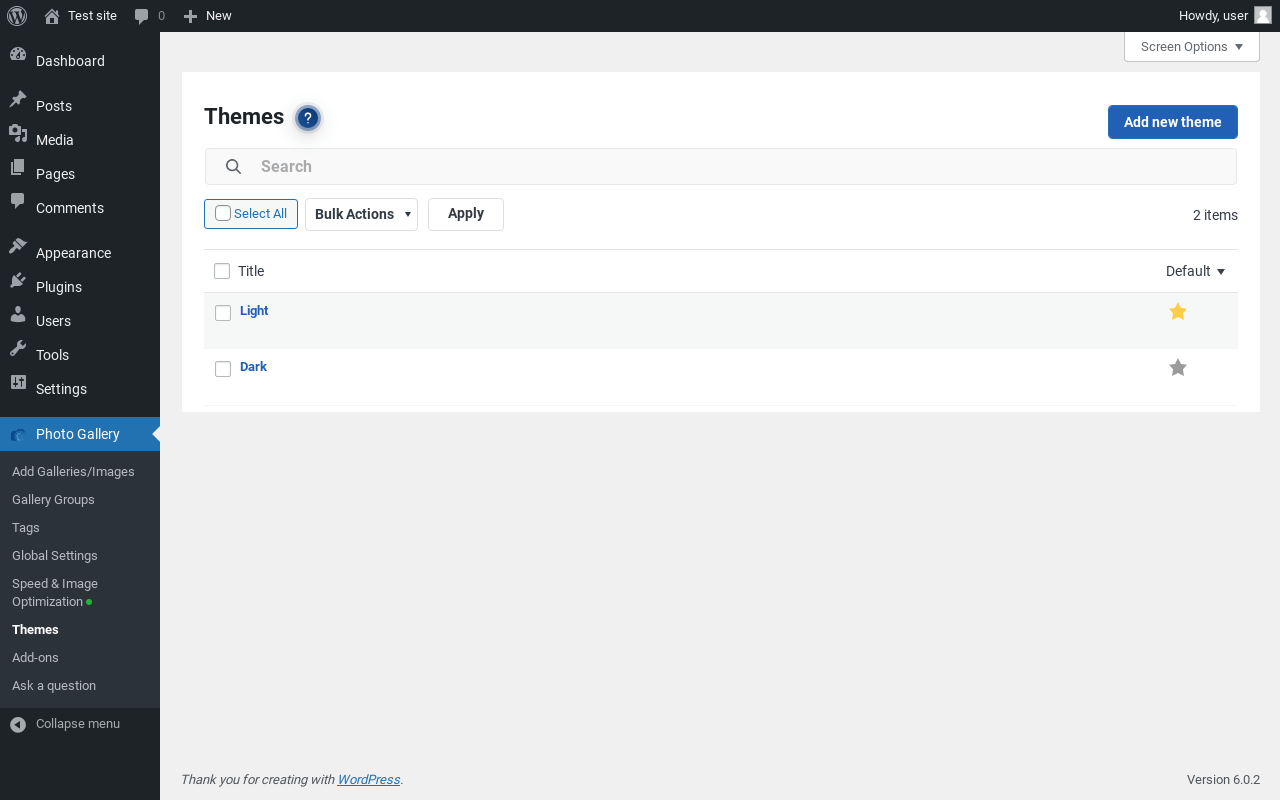Screen dimensions: 1280x800
Task: Toggle the Title header checkbox
Action: (x=222, y=271)
